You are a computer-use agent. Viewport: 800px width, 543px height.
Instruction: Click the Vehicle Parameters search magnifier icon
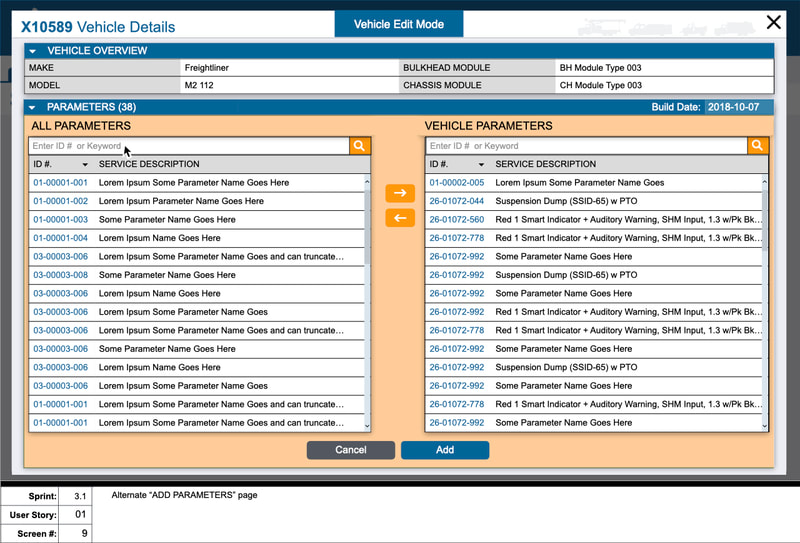click(758, 146)
